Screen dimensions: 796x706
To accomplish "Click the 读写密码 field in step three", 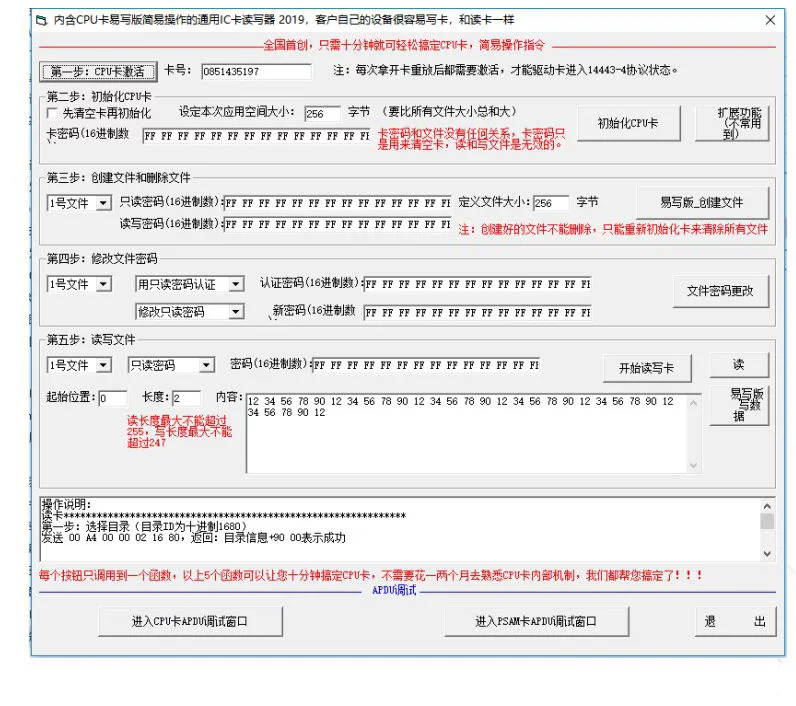I will (x=337, y=224).
